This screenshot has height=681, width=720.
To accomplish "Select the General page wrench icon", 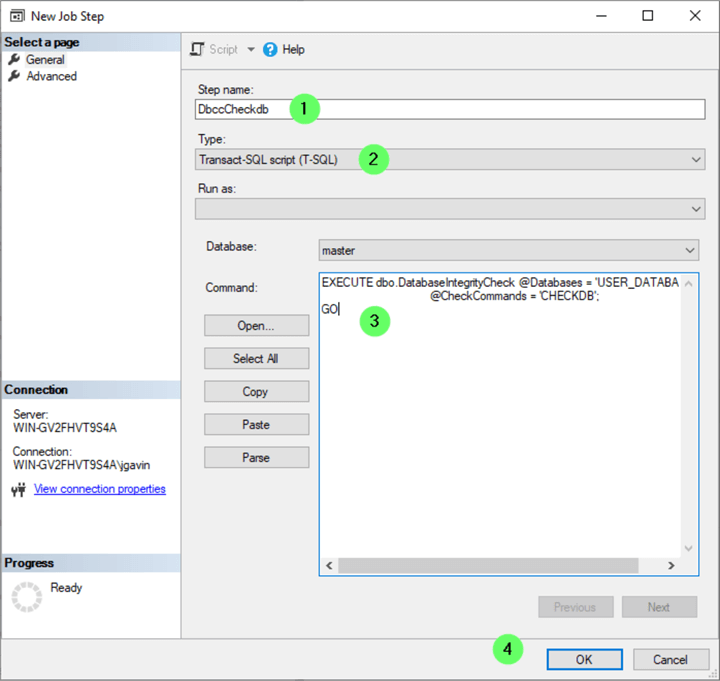I will 14,60.
